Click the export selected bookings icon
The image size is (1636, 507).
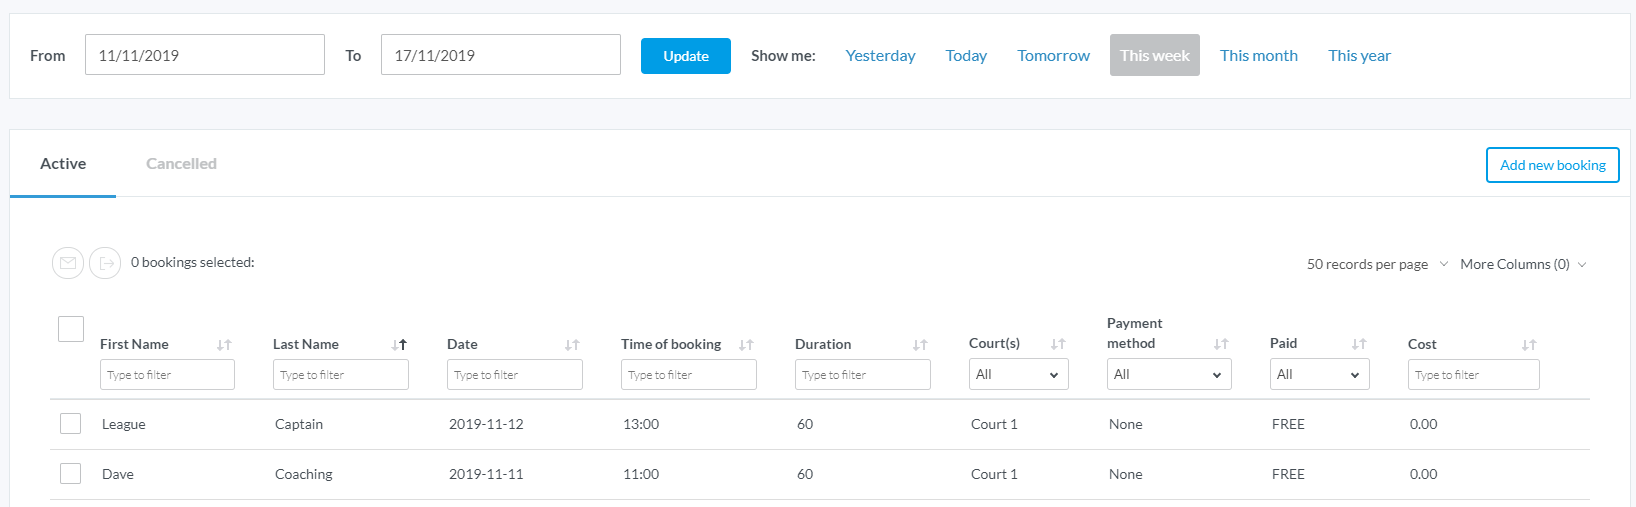pyautogui.click(x=105, y=263)
